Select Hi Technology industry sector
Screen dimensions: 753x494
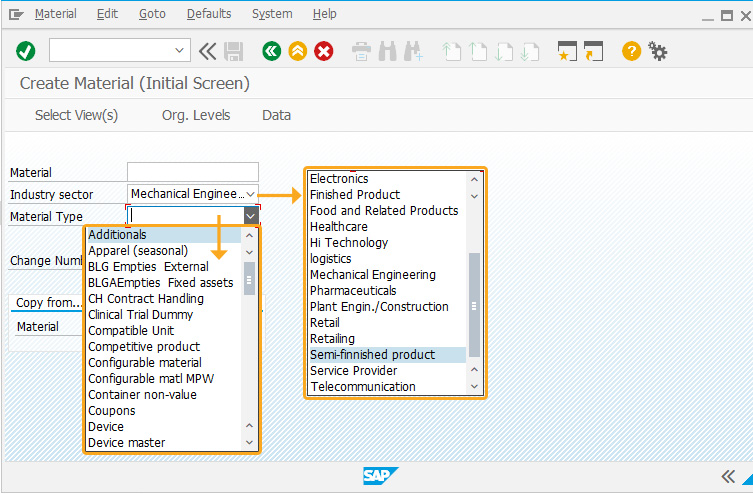[x=387, y=242]
